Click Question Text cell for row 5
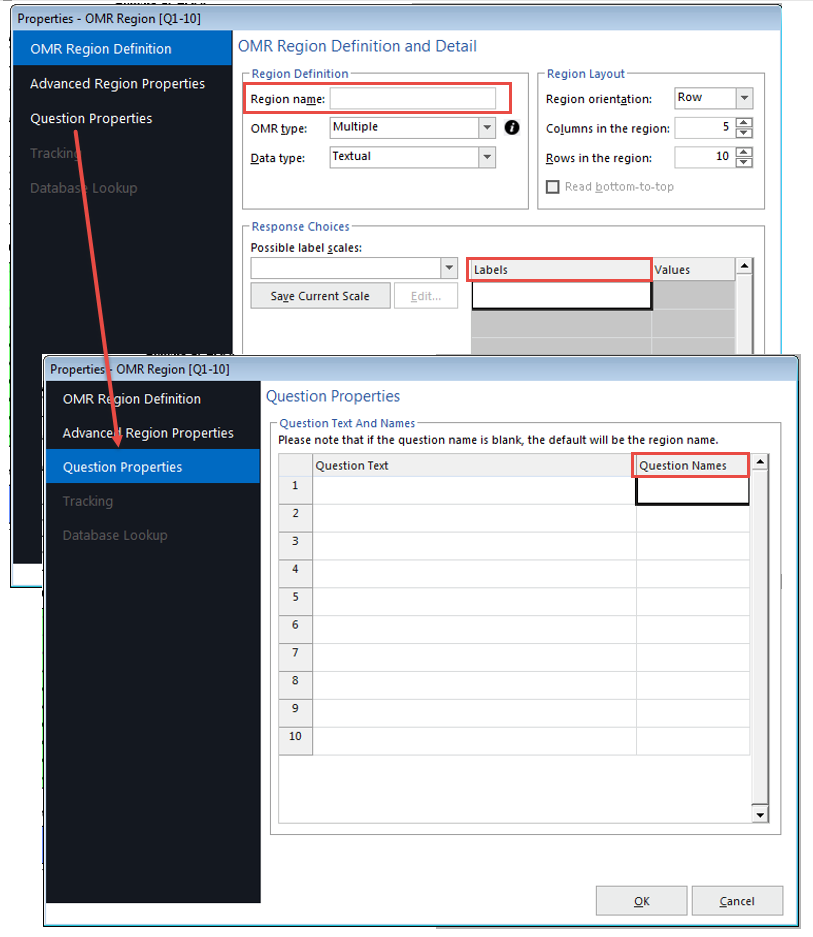This screenshot has height=937, width=813. [x=474, y=602]
